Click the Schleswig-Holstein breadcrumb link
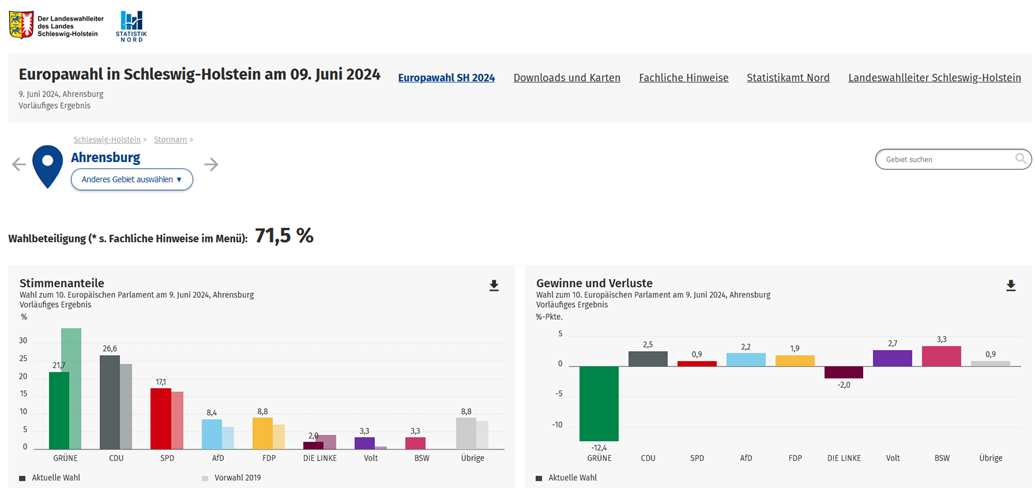 pyautogui.click(x=106, y=140)
